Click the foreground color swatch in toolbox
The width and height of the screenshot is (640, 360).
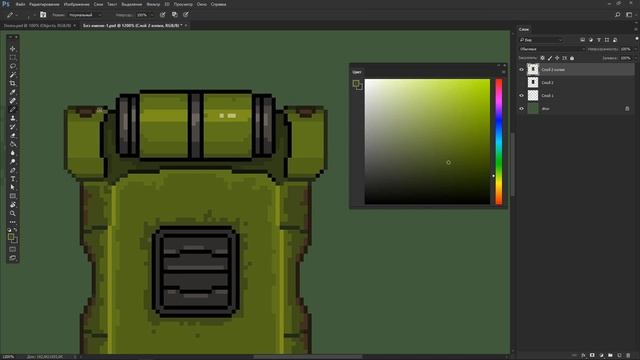tap(11, 237)
